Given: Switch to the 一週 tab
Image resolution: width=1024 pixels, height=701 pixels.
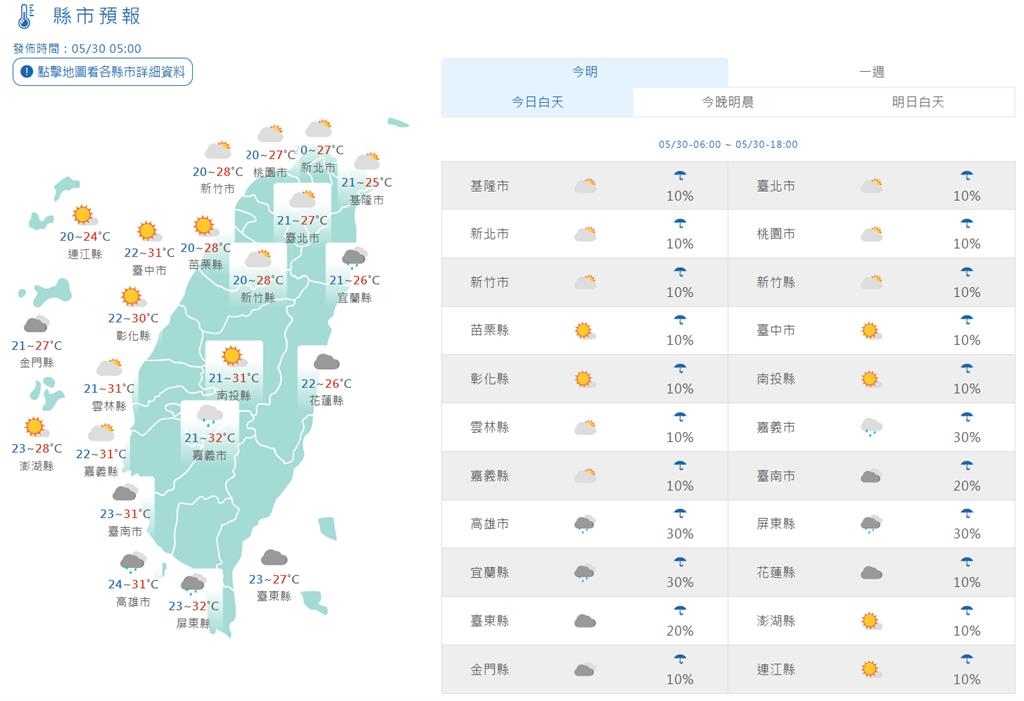Looking at the screenshot, I should click(871, 71).
